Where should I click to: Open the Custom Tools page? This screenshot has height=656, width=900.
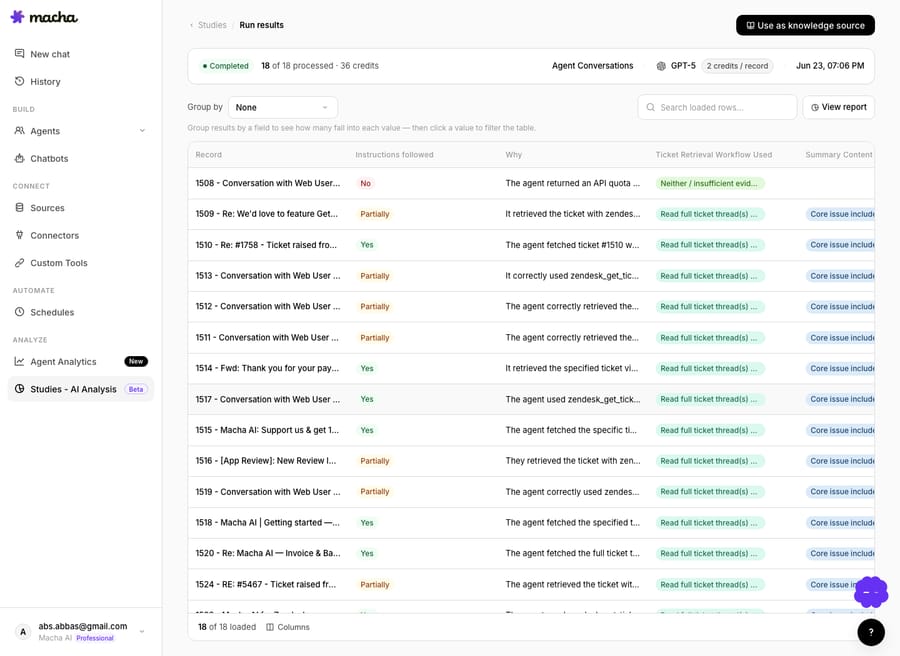tap(81, 263)
